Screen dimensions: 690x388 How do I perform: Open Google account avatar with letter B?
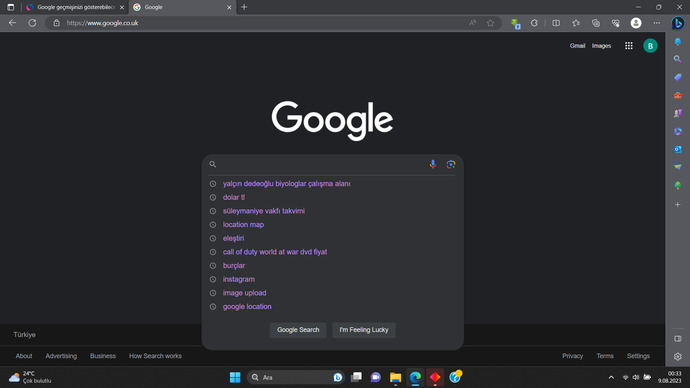650,46
